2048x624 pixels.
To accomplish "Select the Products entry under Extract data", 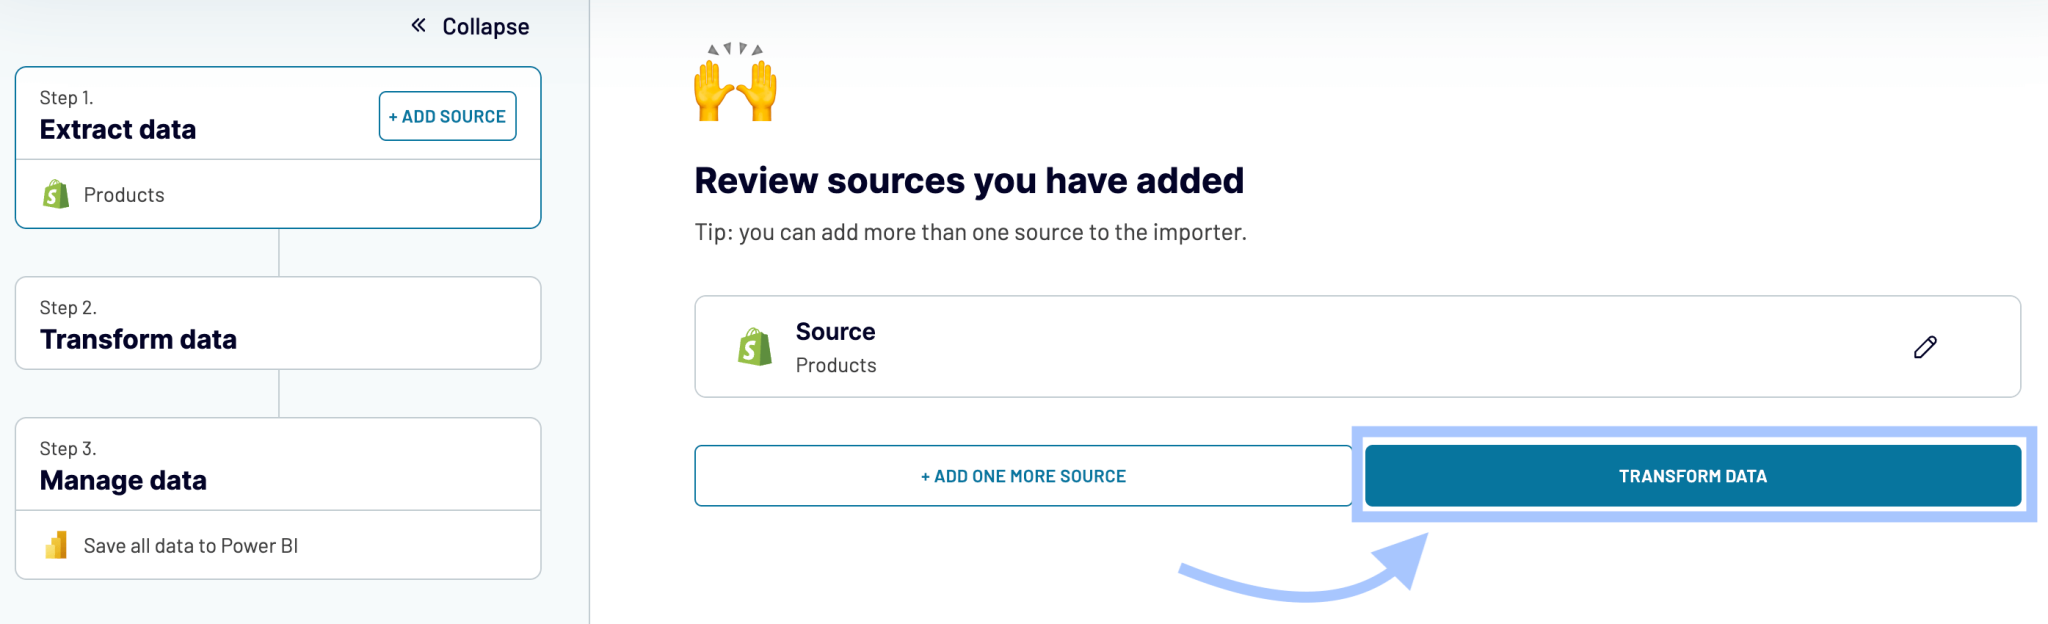I will tap(124, 194).
